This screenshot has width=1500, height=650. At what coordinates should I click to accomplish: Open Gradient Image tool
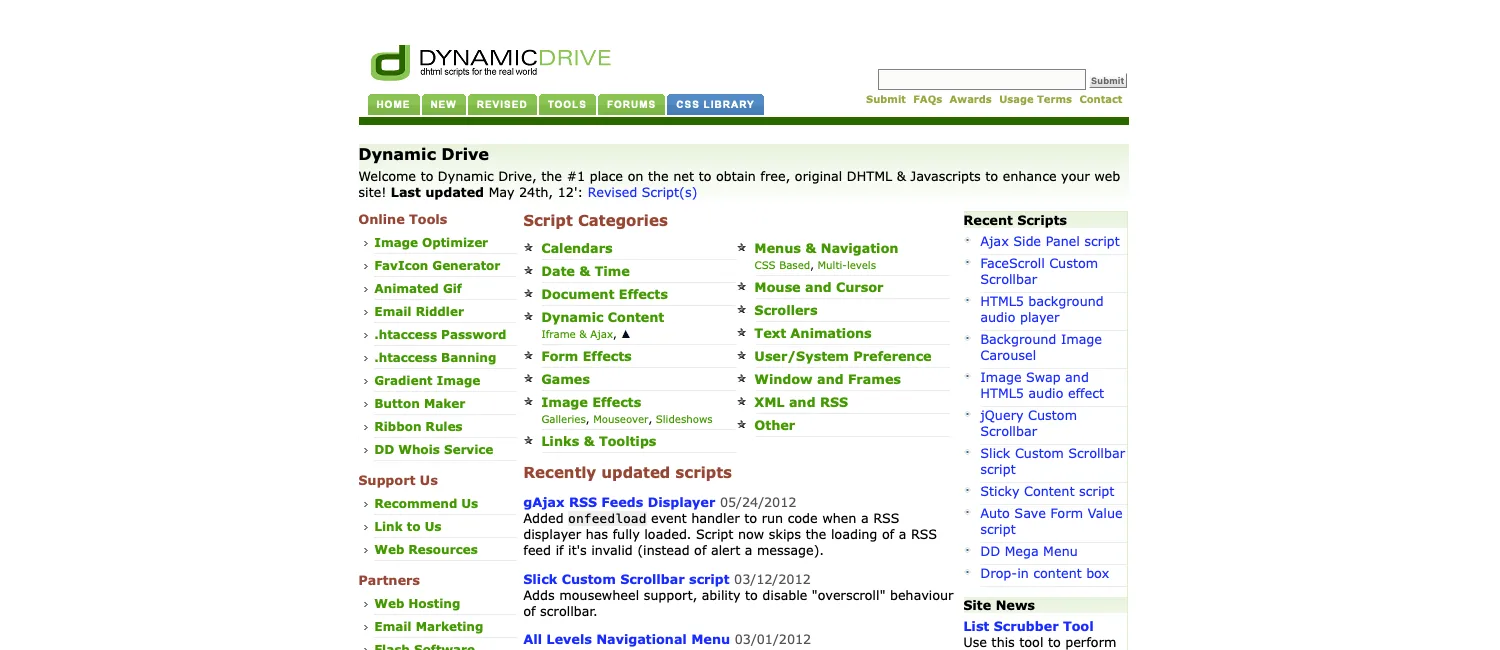(427, 381)
